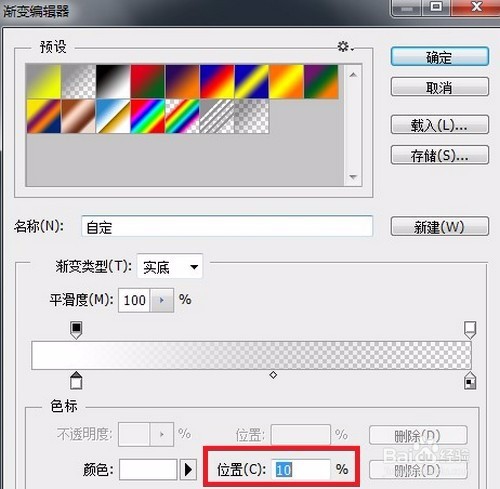Pick the copper gradient preset
Screen dimensions: 500x489
coord(78,116)
